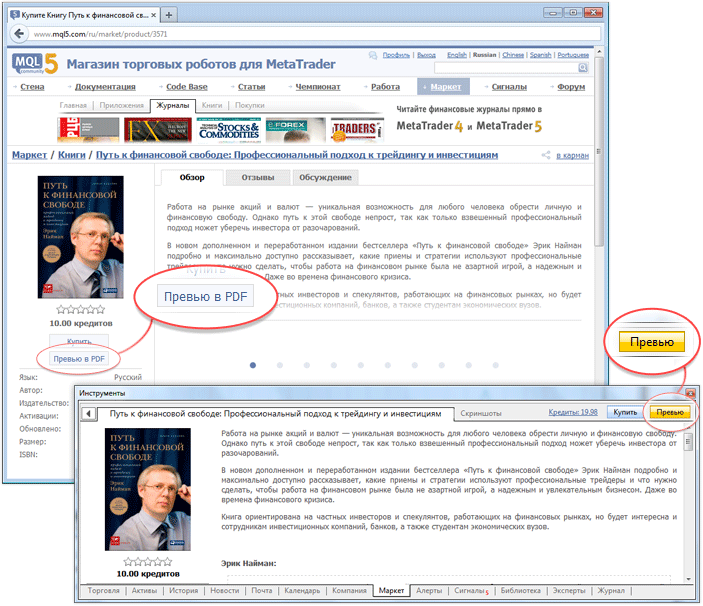Click the book cover image on web page

click(81, 237)
